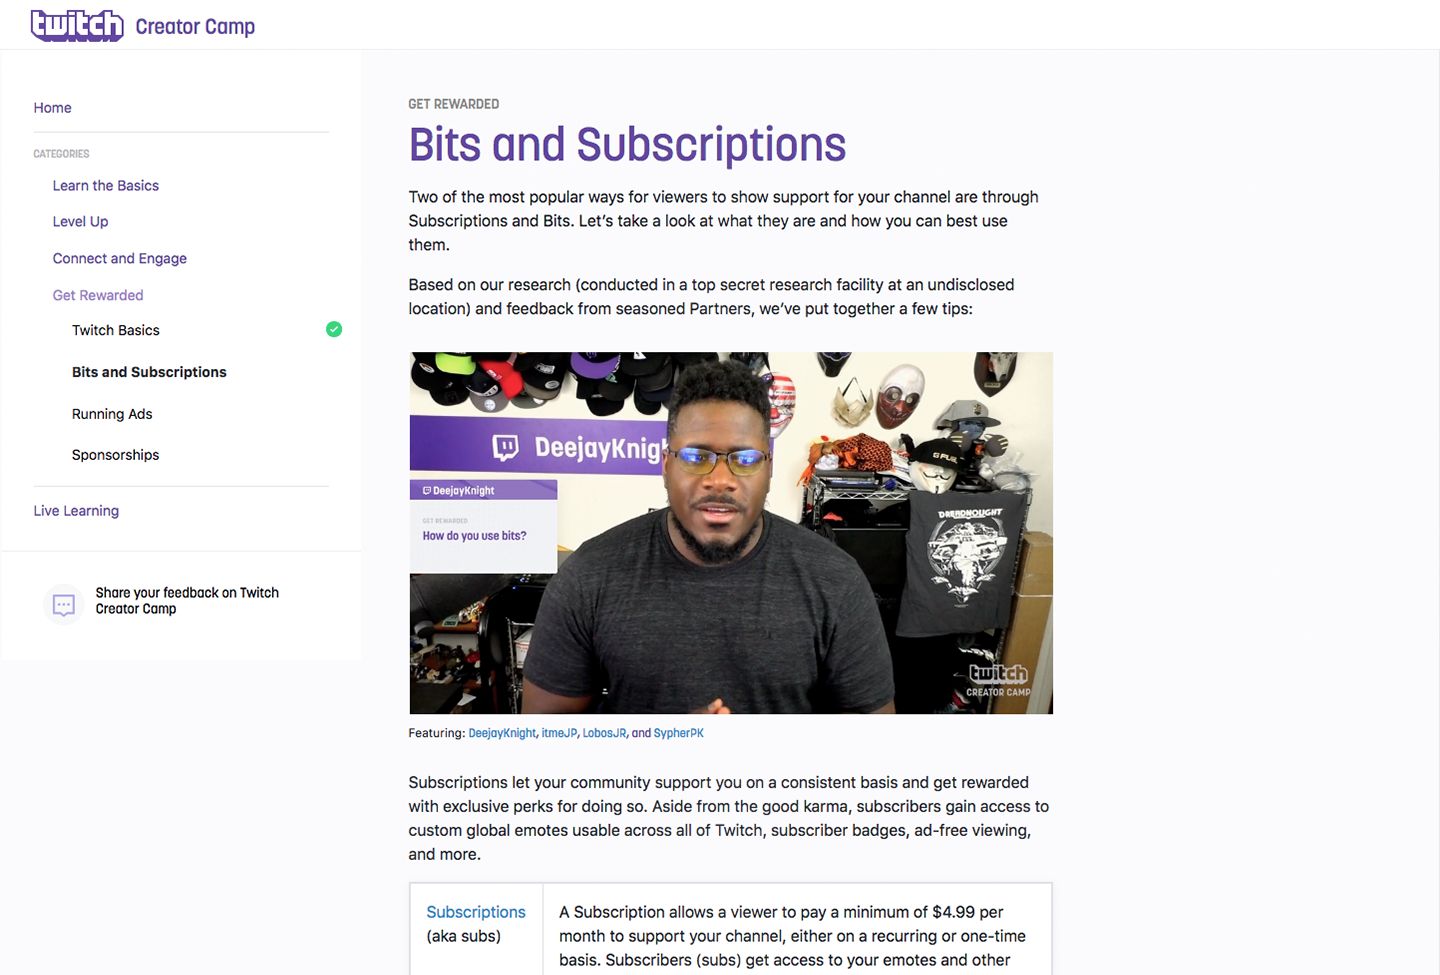Open the Live Learning section
The image size is (1440, 975).
coord(76,511)
